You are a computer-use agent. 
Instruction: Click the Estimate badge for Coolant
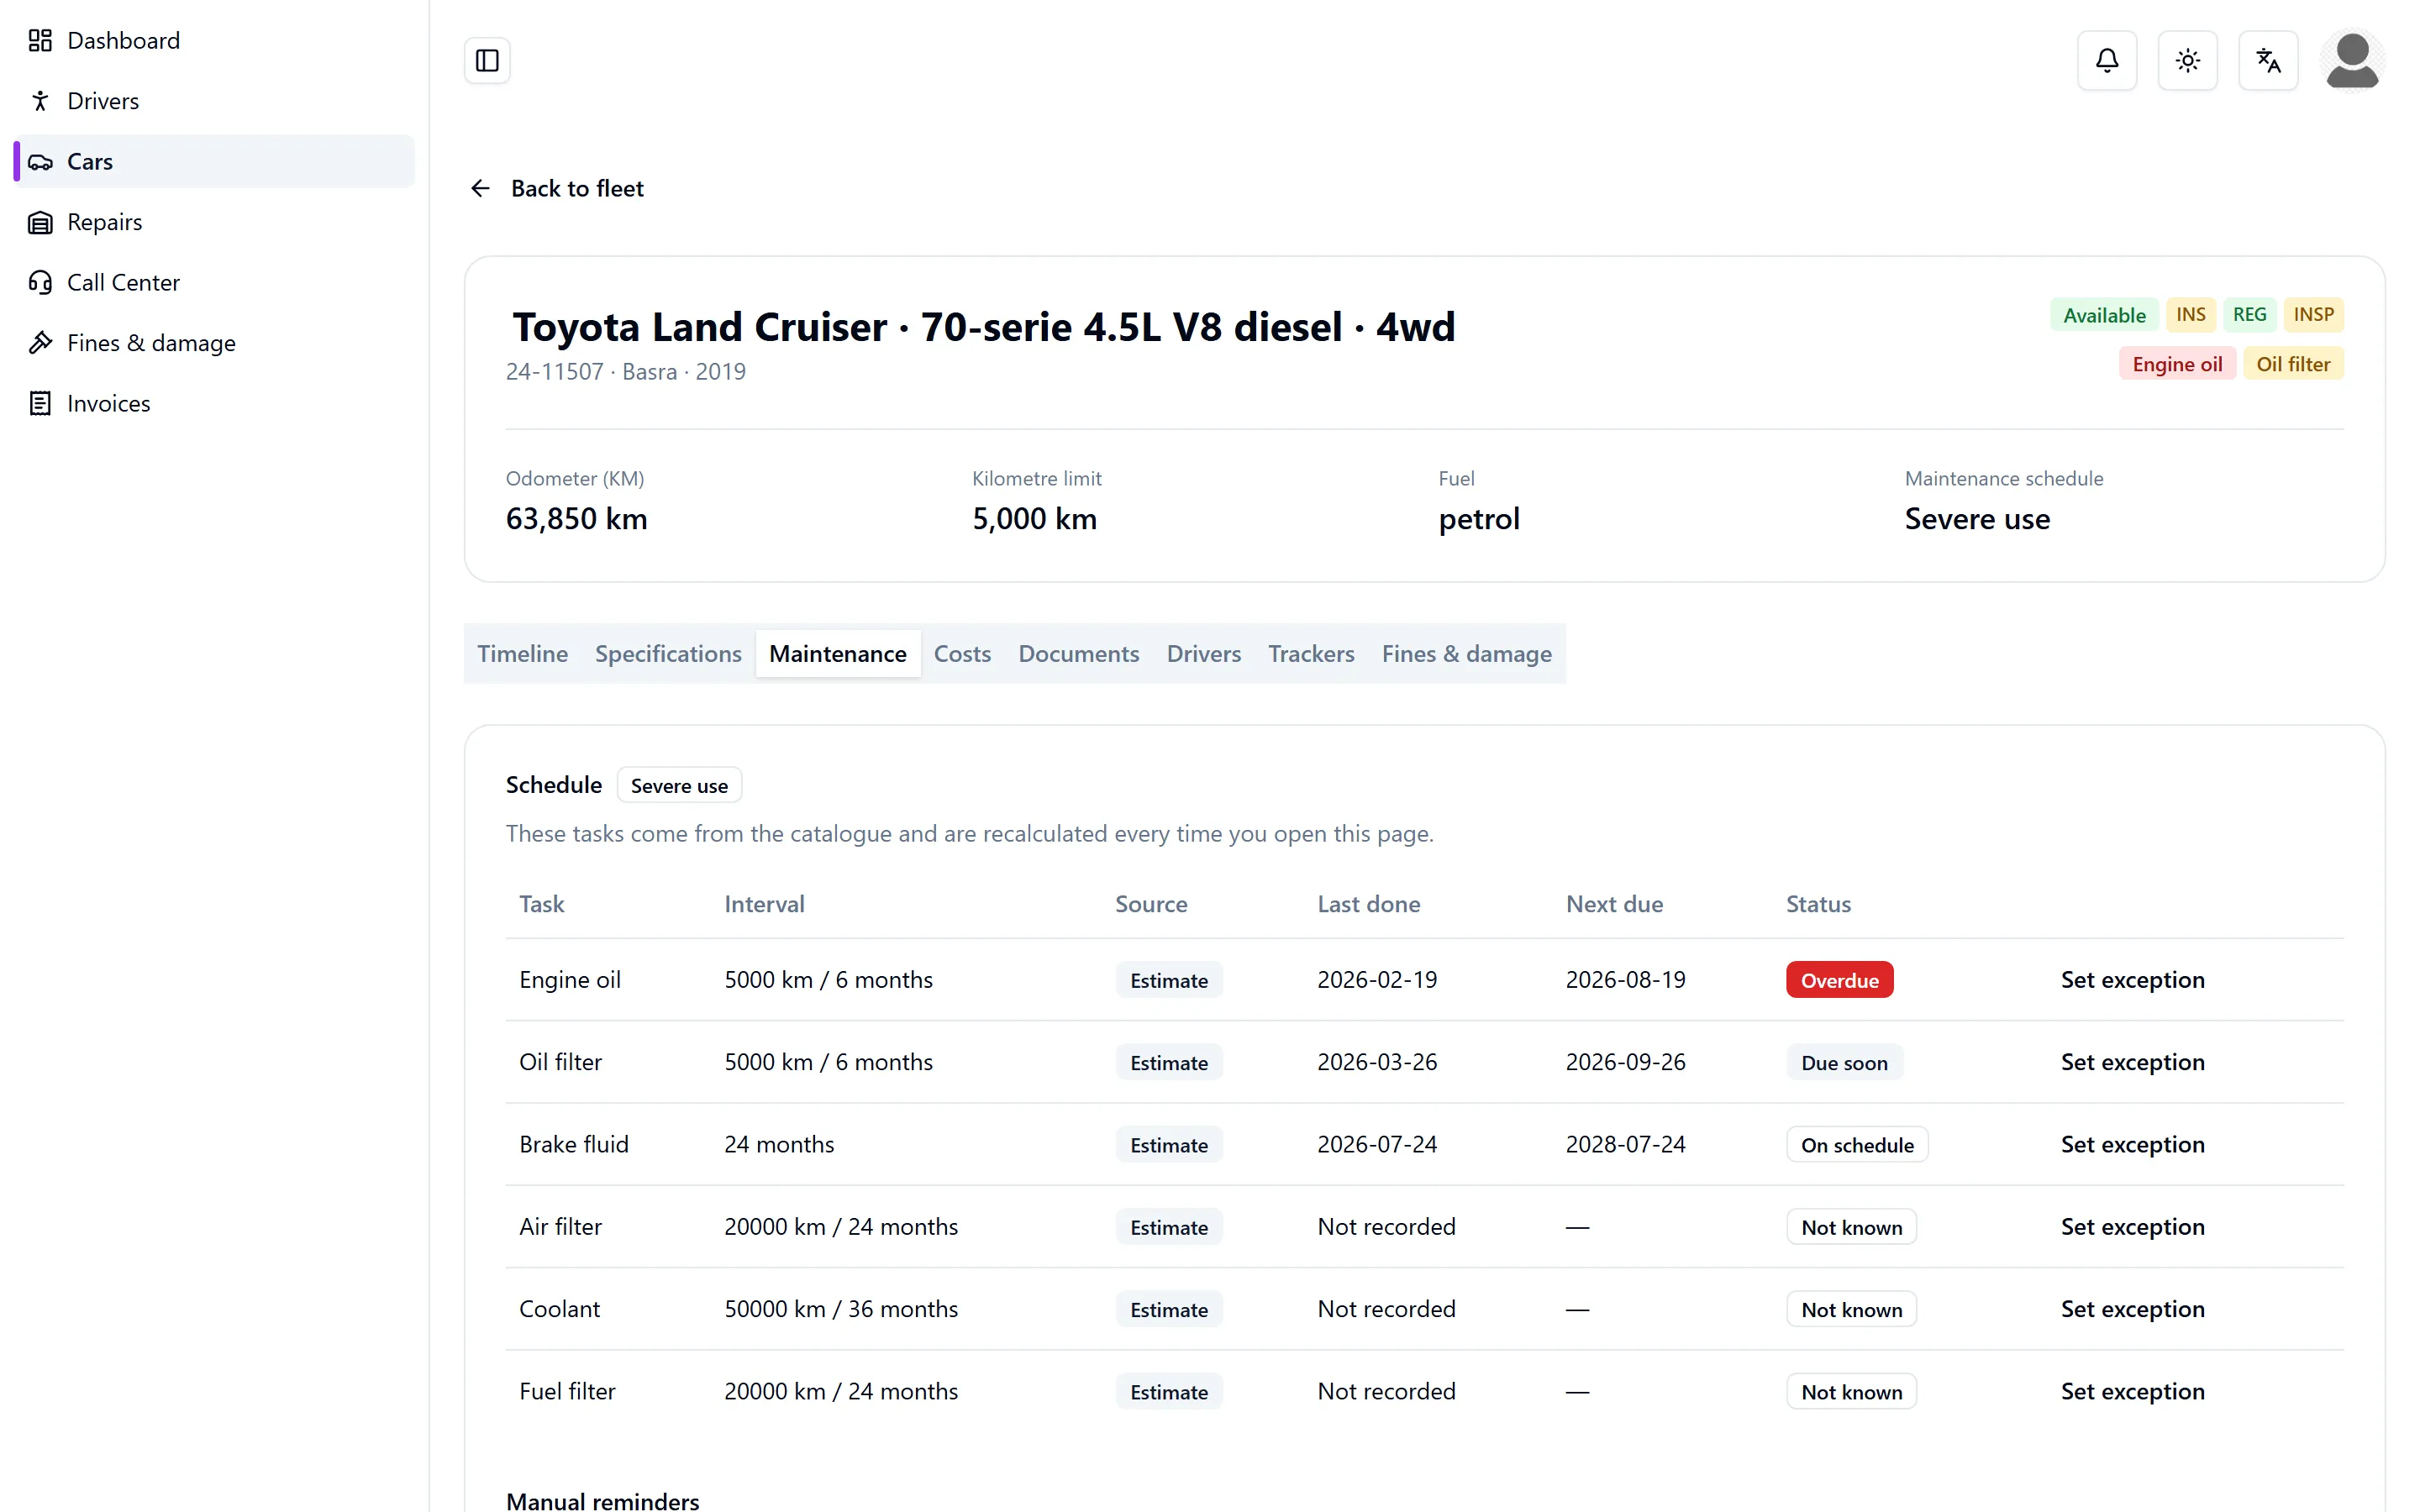[x=1169, y=1309]
